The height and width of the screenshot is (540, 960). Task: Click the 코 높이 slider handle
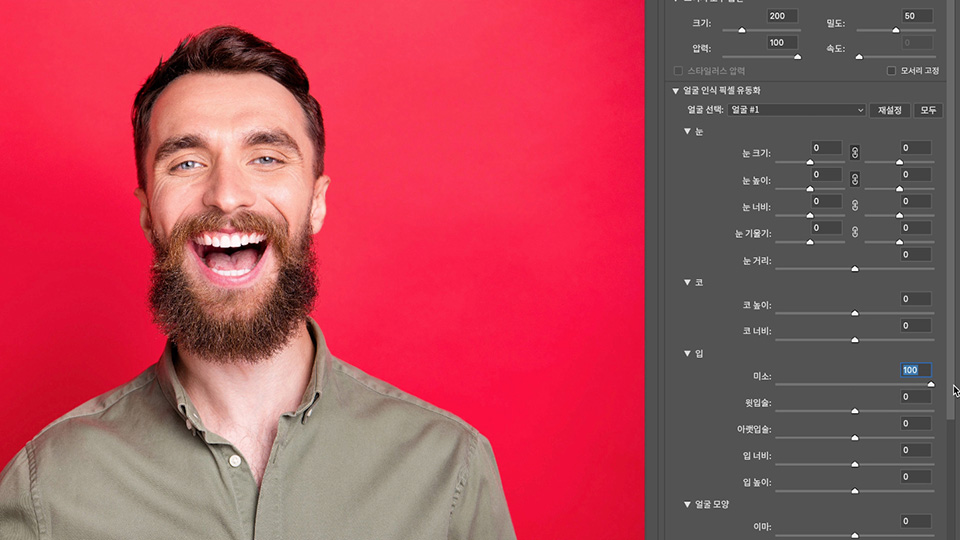(x=855, y=313)
